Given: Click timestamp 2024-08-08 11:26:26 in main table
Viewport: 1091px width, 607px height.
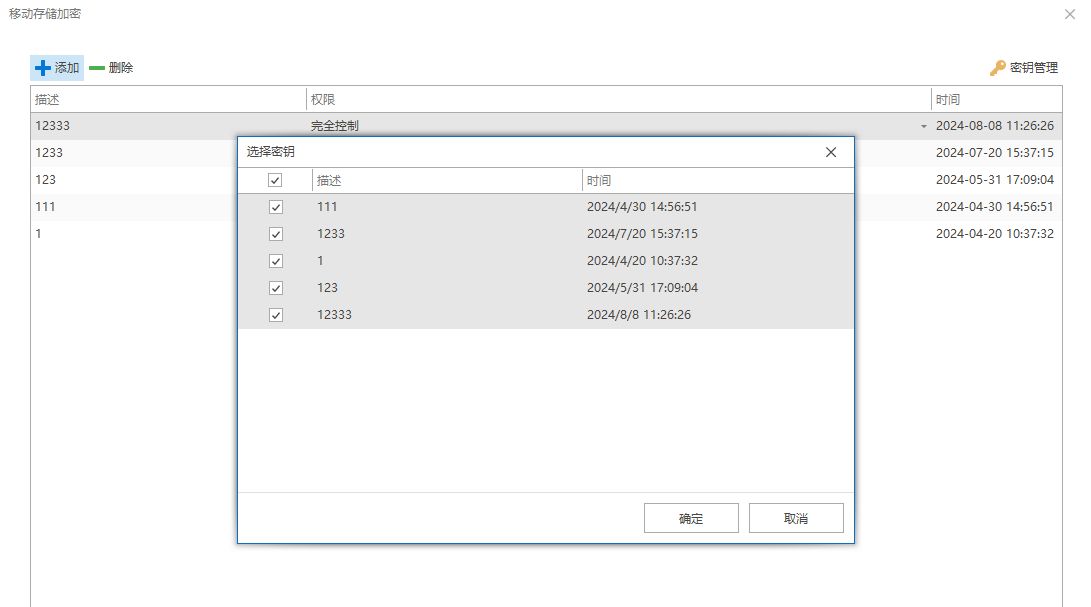Looking at the screenshot, I should point(994,126).
